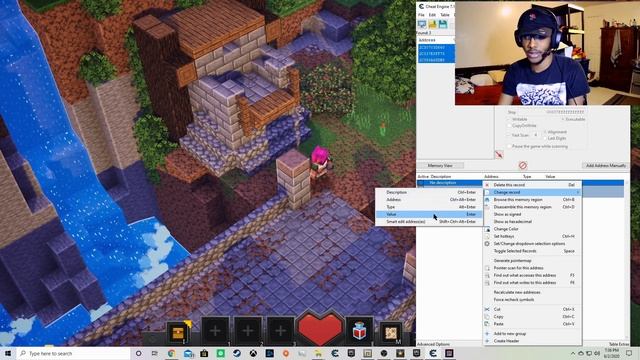Expand the Change record submenu arrow
This screenshot has width=640, height=360.
click(x=578, y=192)
